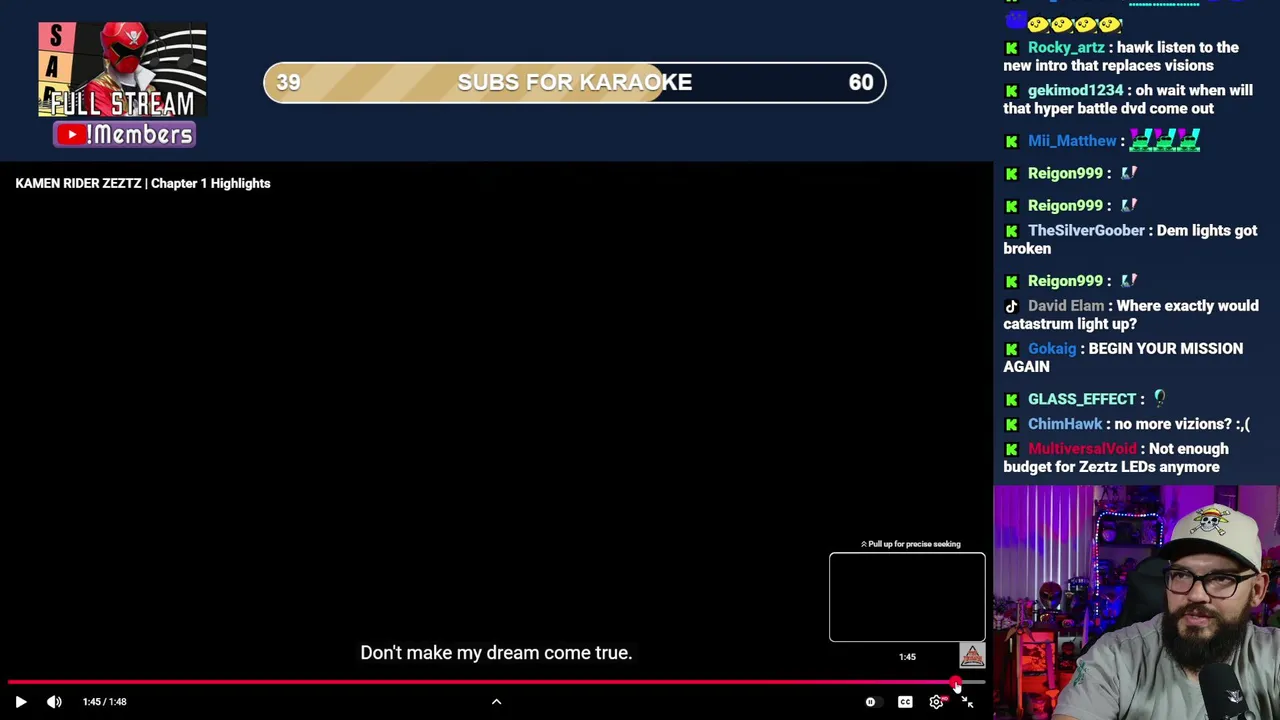
Task: Click username David Elam in chat
Action: point(1066,306)
